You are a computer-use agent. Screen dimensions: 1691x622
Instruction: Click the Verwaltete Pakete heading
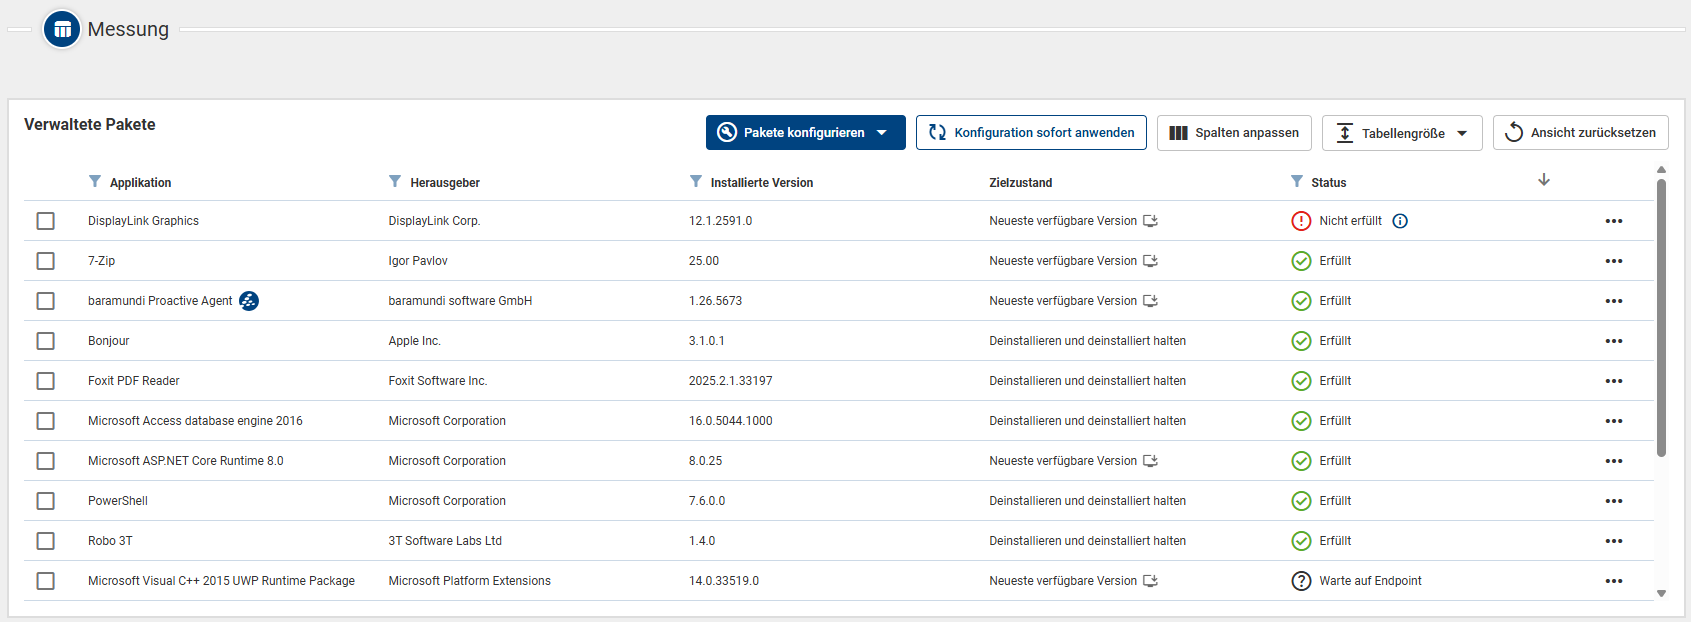coord(90,125)
